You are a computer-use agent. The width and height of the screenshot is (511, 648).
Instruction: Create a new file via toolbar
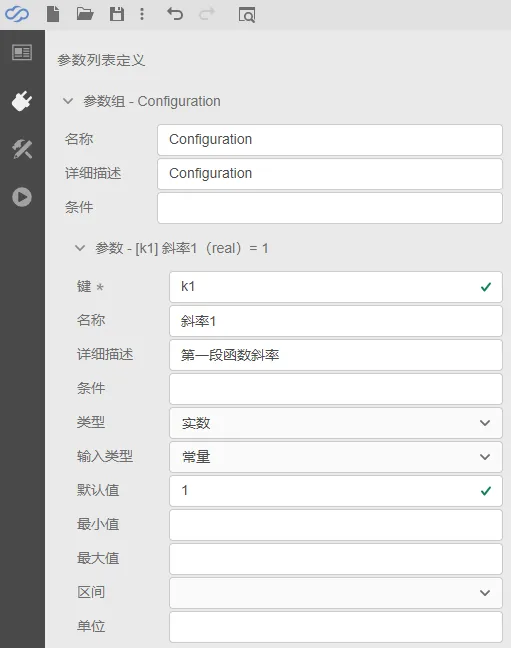click(x=53, y=14)
